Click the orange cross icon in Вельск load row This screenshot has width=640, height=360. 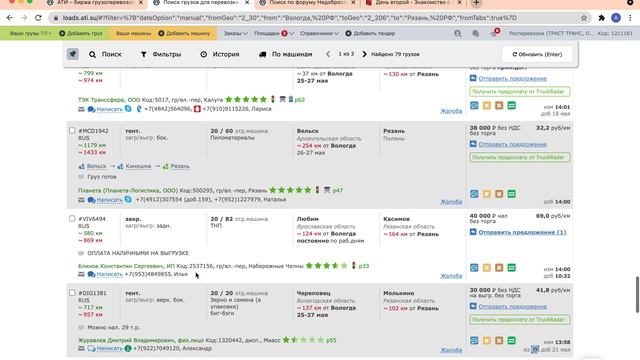click(x=499, y=194)
